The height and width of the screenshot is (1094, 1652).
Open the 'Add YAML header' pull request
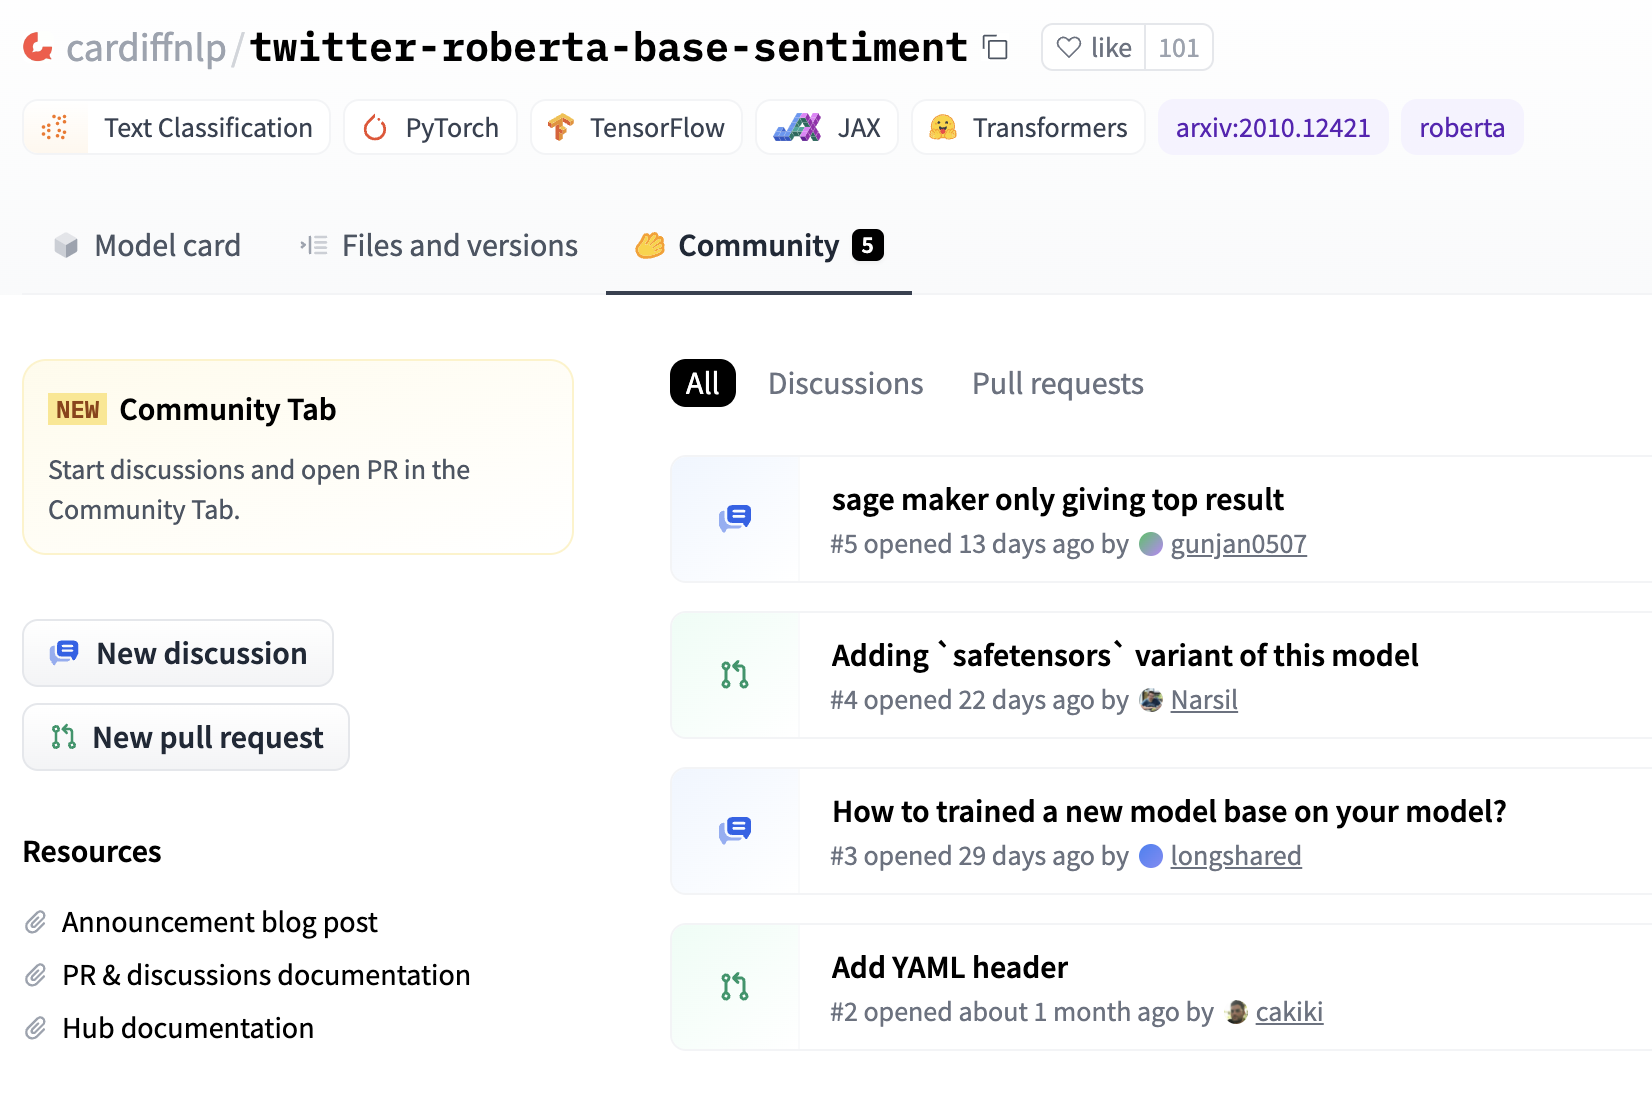pyautogui.click(x=950, y=967)
